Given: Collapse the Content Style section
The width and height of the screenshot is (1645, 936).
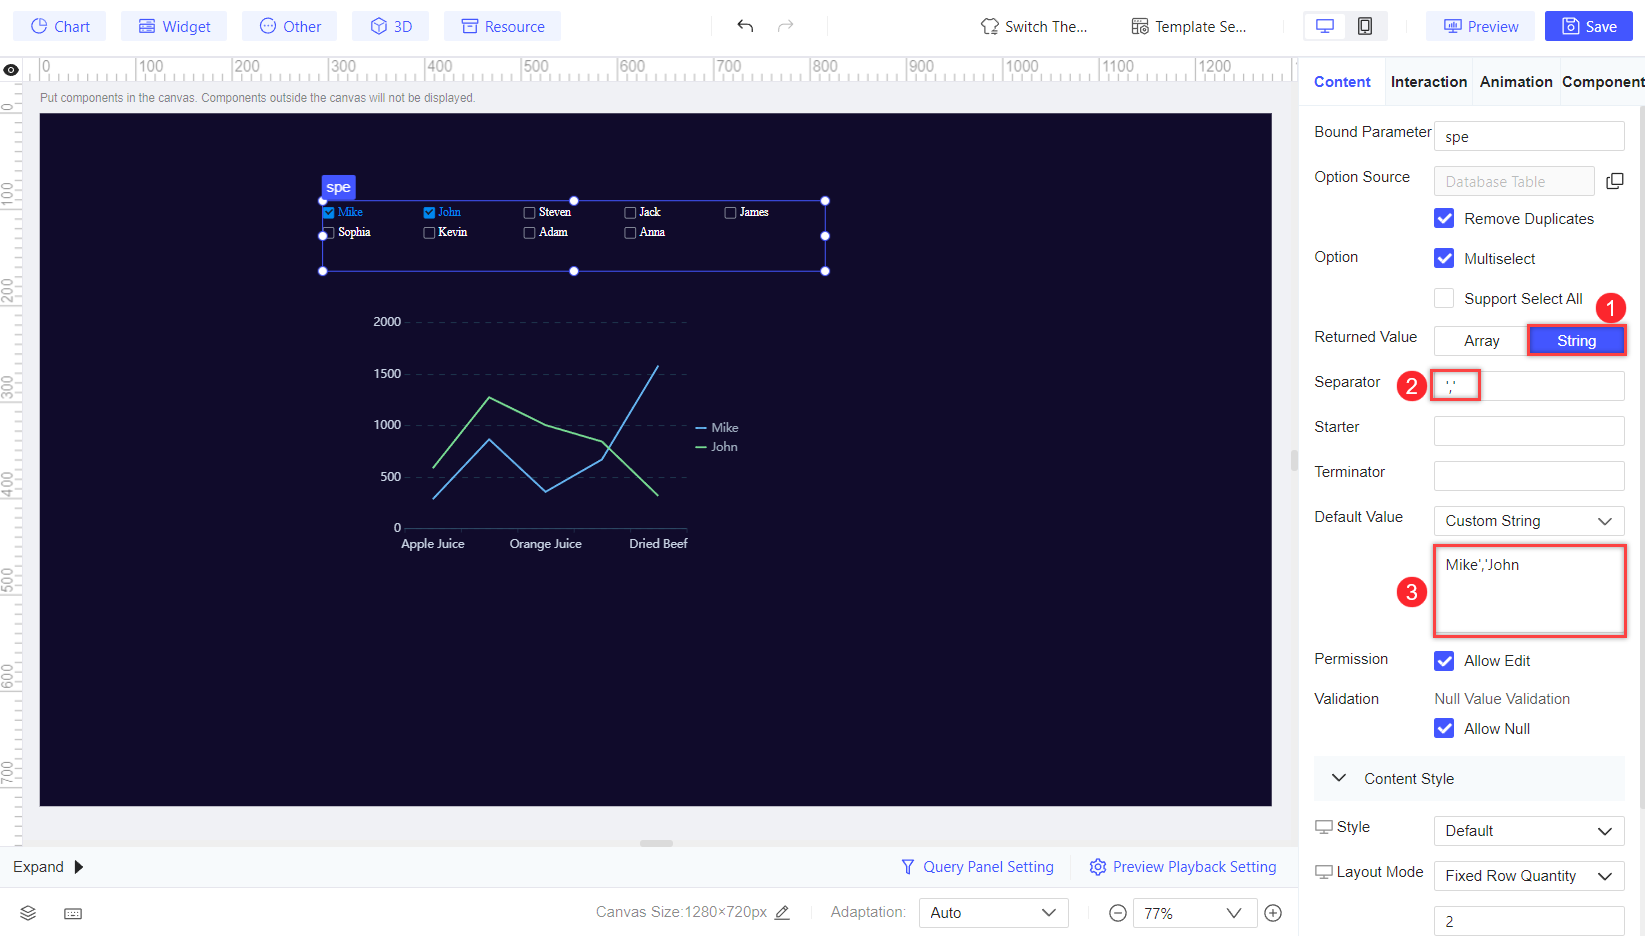Looking at the screenshot, I should point(1339,778).
